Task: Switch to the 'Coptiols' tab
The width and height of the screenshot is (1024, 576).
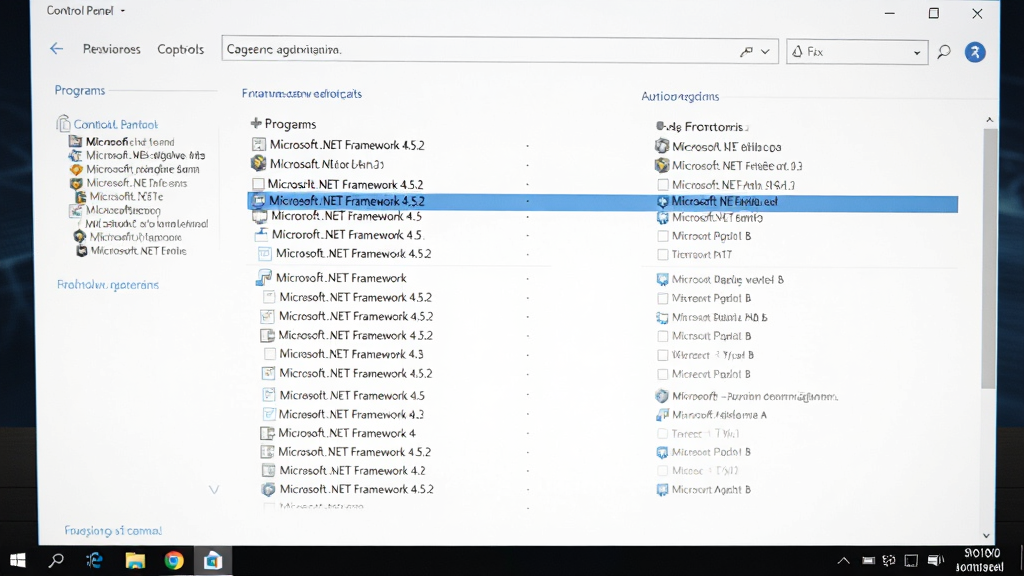Action: point(180,49)
